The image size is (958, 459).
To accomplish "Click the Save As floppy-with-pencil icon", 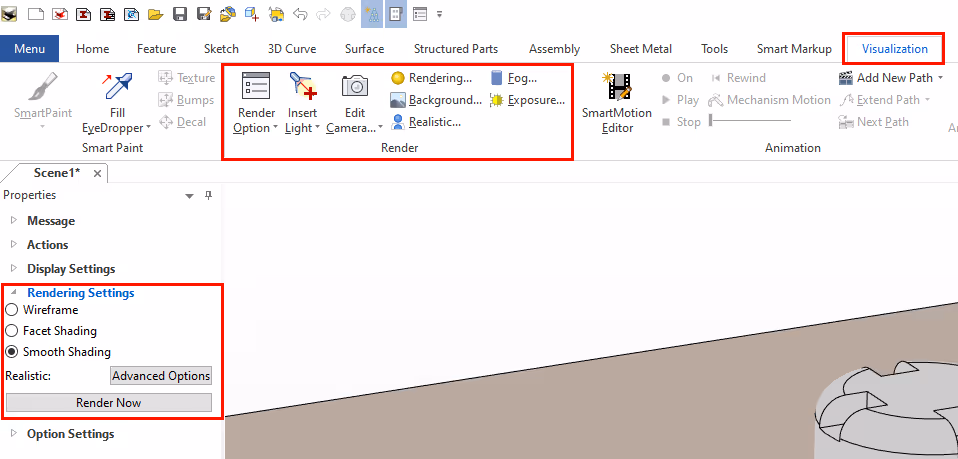I will pos(204,13).
